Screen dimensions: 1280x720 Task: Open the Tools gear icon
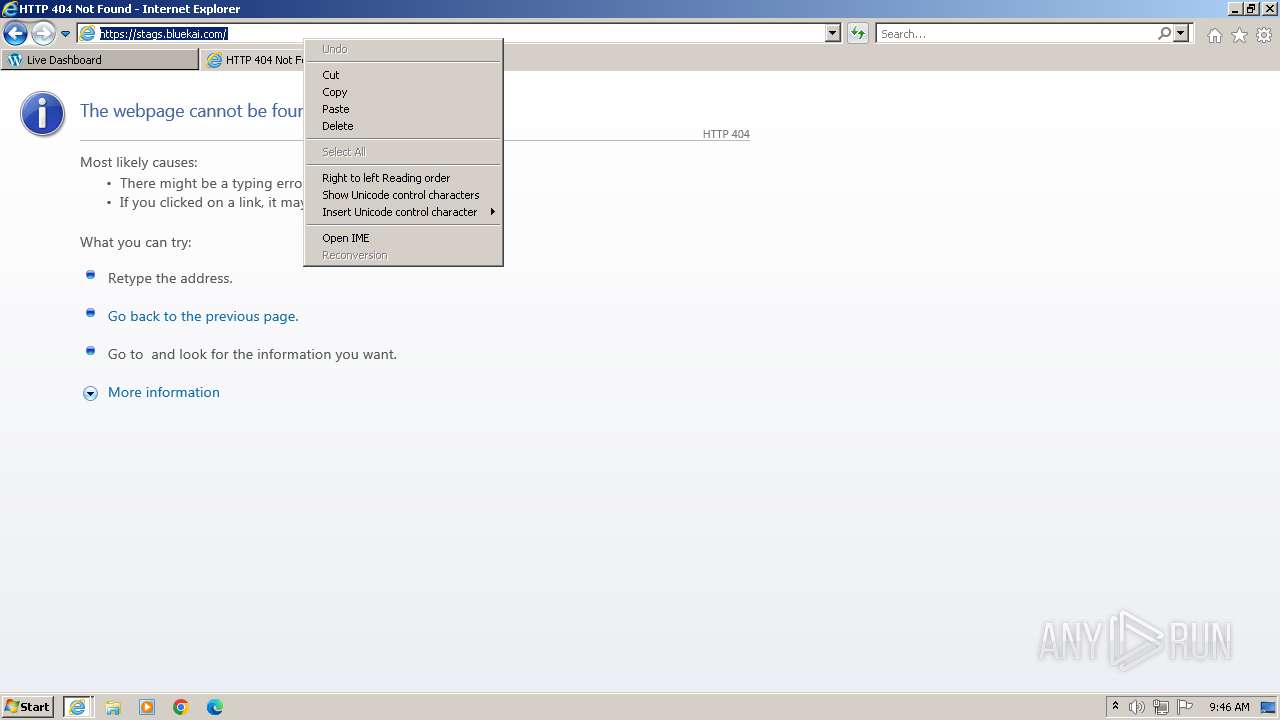click(1264, 35)
